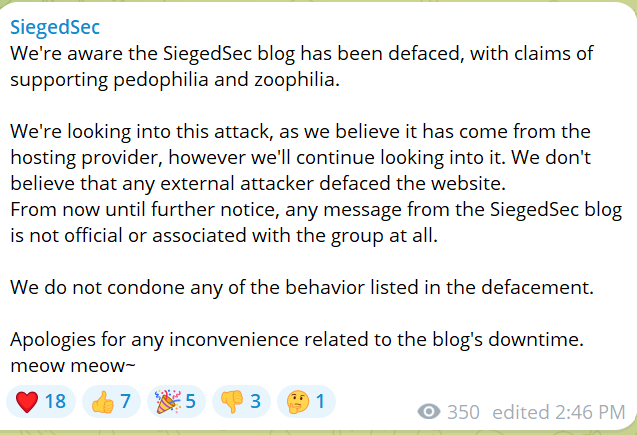Click the thumbs up count 7
The height and width of the screenshot is (435, 637).
126,402
